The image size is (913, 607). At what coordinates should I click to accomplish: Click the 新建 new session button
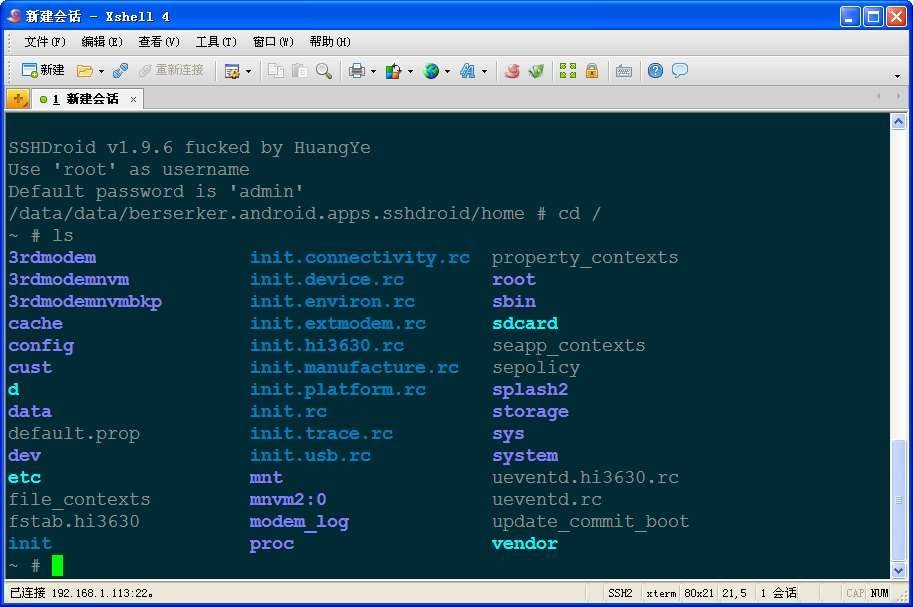point(43,70)
